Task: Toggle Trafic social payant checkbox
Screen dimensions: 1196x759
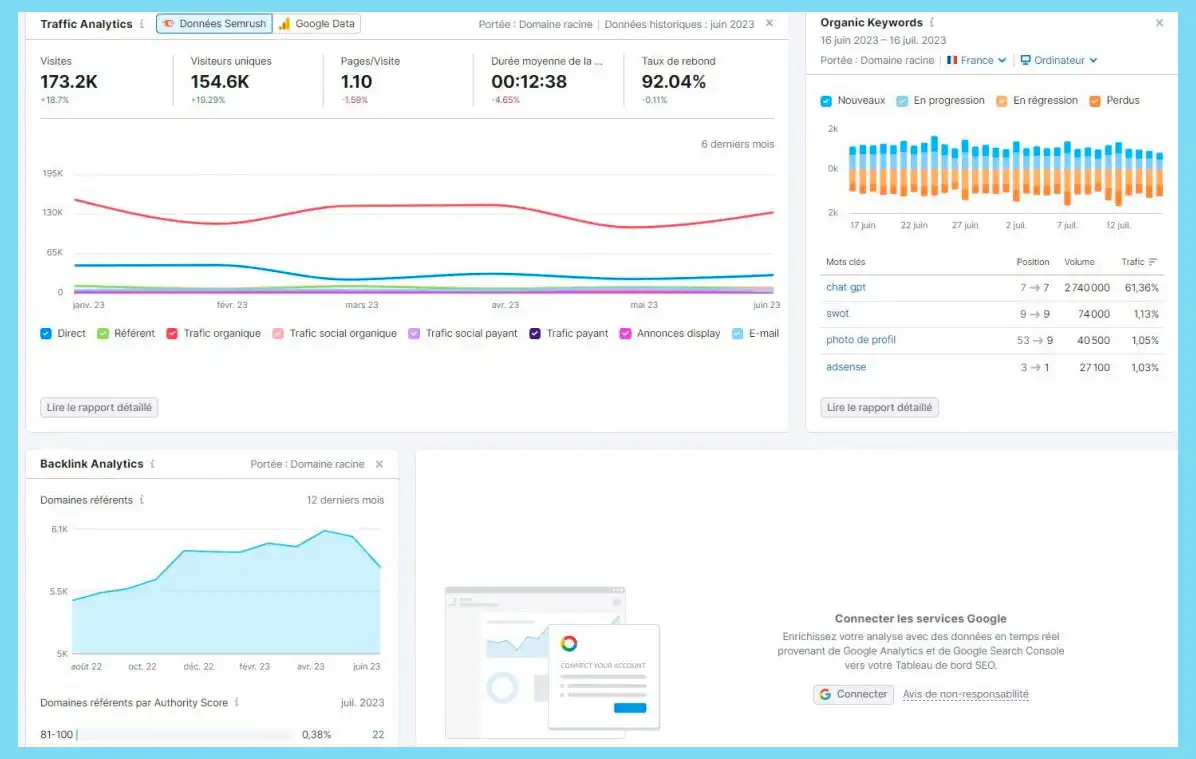Action: [414, 333]
